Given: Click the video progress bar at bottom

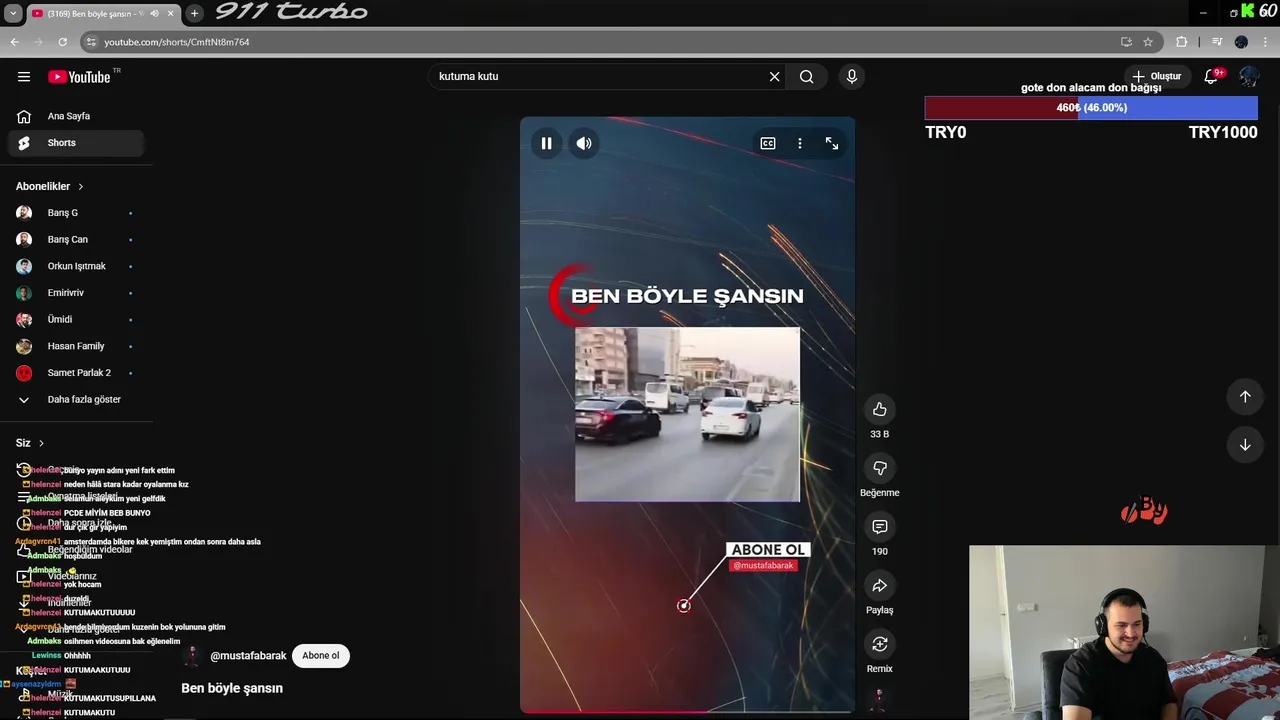Looking at the screenshot, I should pyautogui.click(x=687, y=711).
